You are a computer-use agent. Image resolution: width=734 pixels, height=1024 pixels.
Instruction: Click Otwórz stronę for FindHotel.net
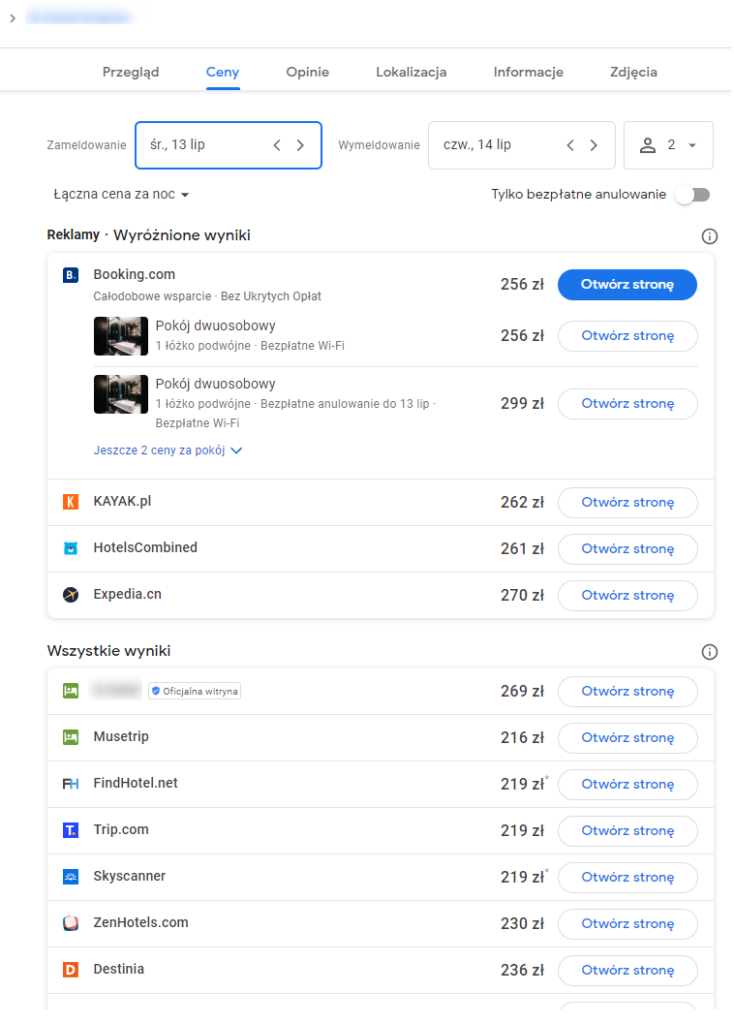click(628, 784)
